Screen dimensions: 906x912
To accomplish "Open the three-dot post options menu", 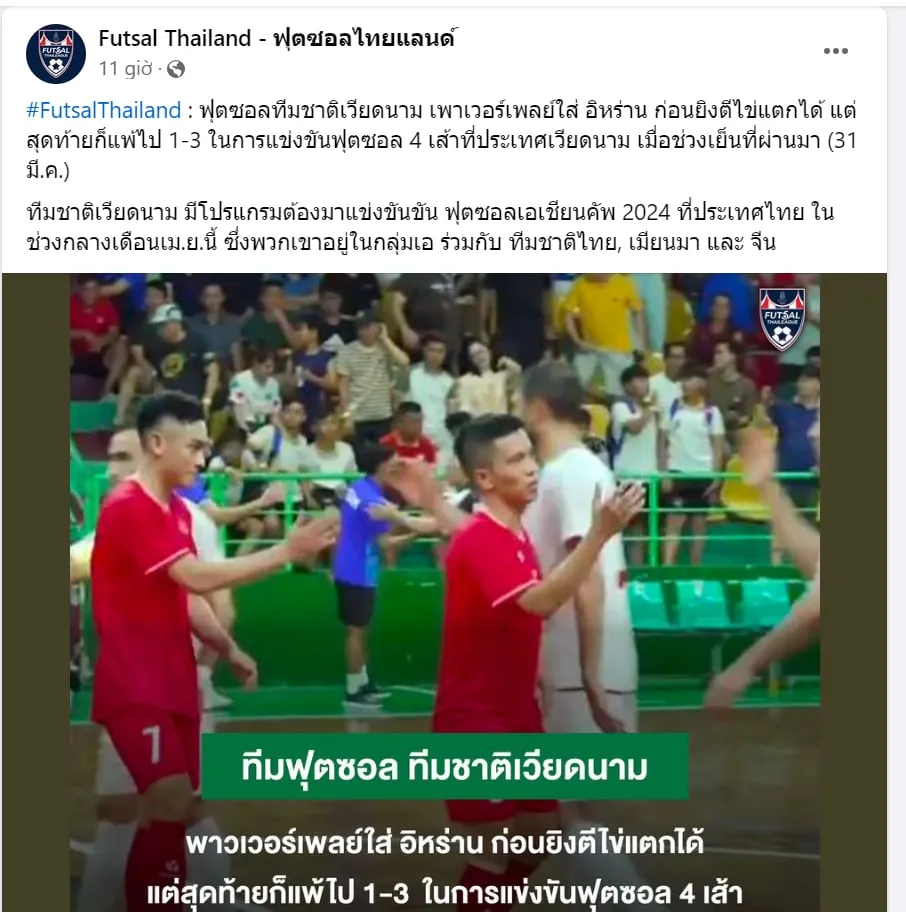I will pos(835,51).
